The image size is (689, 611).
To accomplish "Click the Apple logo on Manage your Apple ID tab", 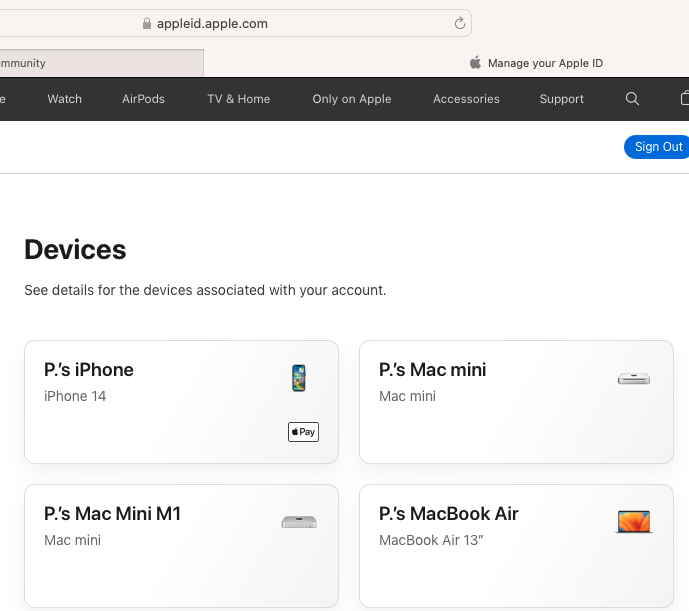I will coord(475,62).
